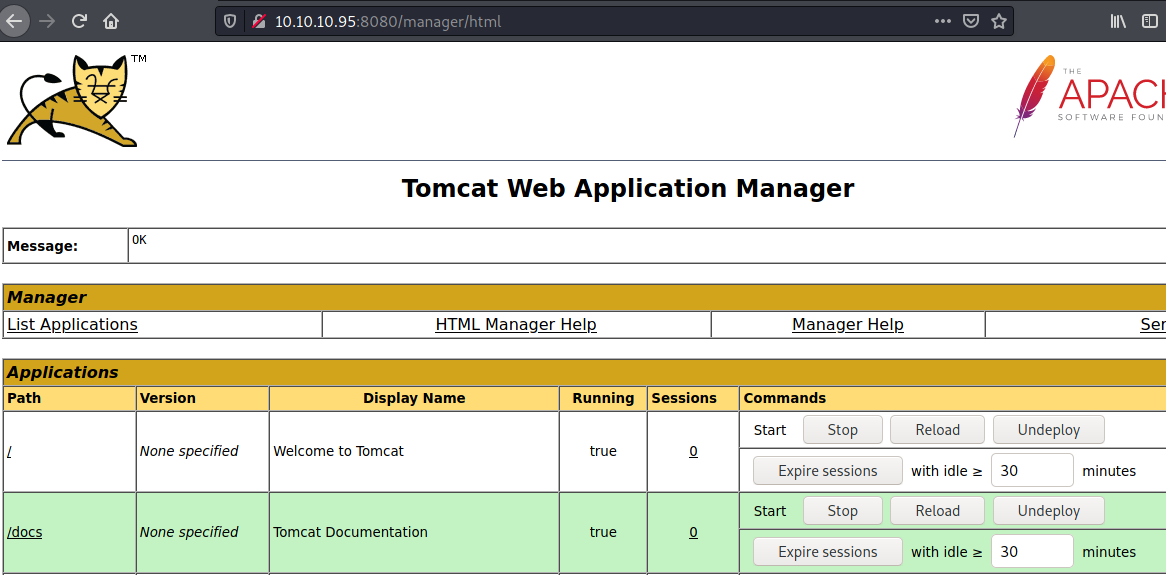Click None specified in the /docs row

pos(189,532)
